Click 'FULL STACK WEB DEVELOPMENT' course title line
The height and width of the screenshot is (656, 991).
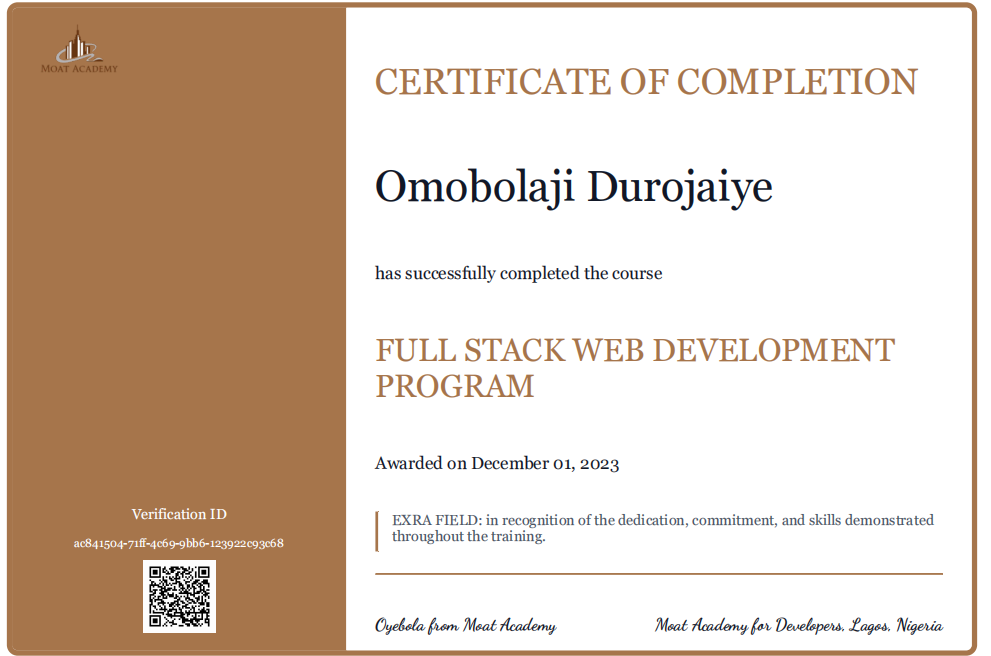(x=634, y=351)
